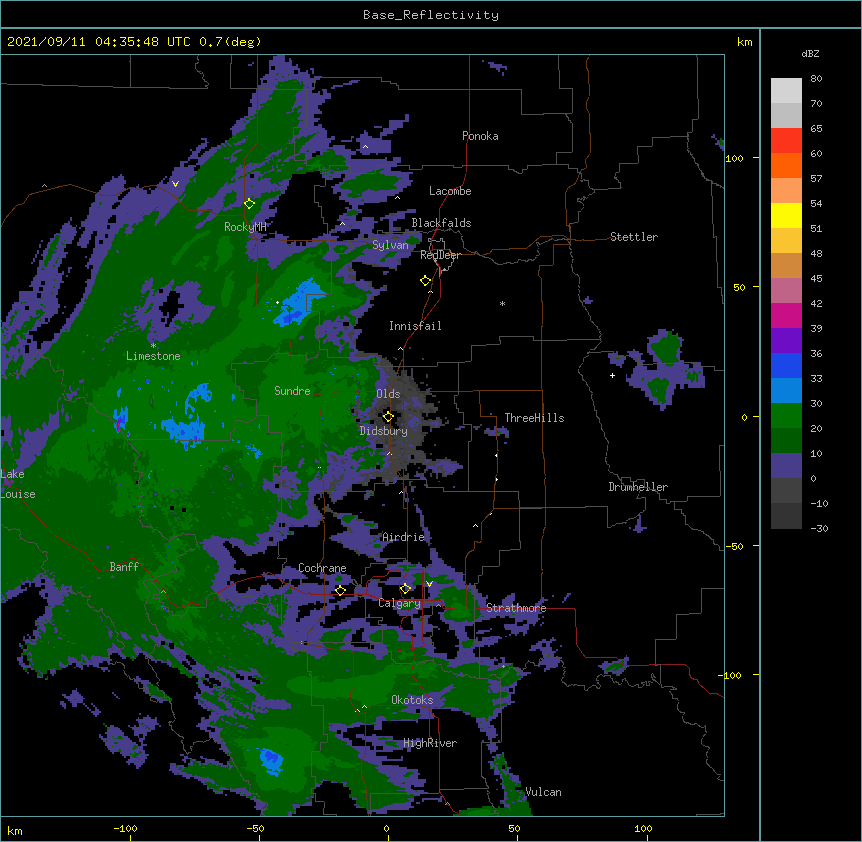
Task: Click the light blue echo core west of Innisfail
Action: pos(300,303)
